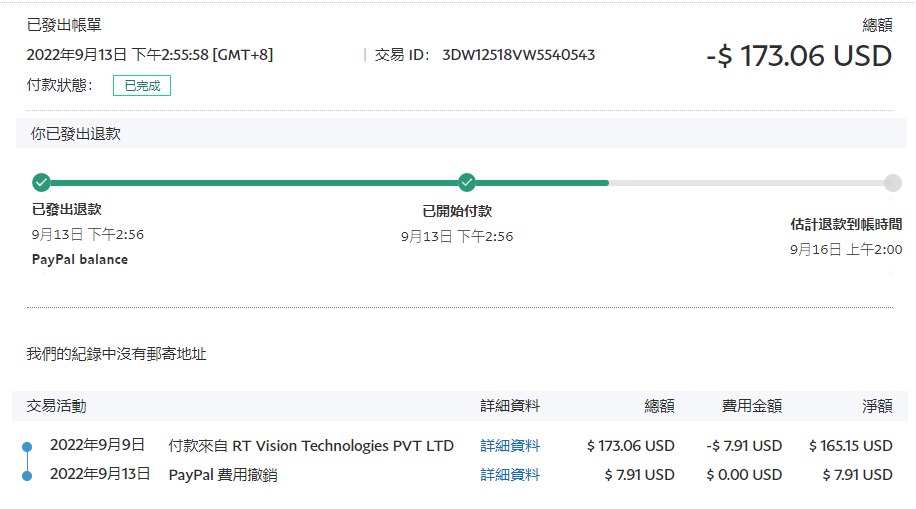Click the total amount -$ 173.06 USD
Image resolution: width=916 pixels, height=509 pixels.
[x=799, y=56]
